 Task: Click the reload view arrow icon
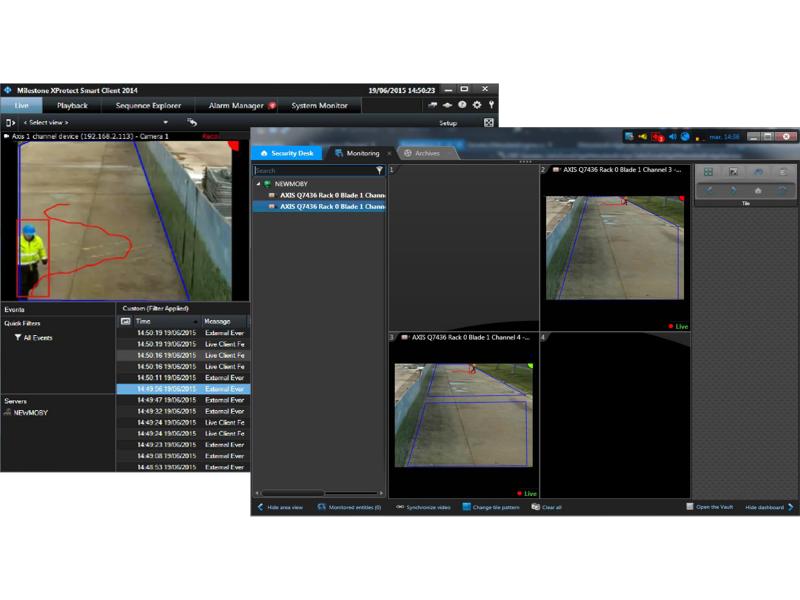[192, 122]
